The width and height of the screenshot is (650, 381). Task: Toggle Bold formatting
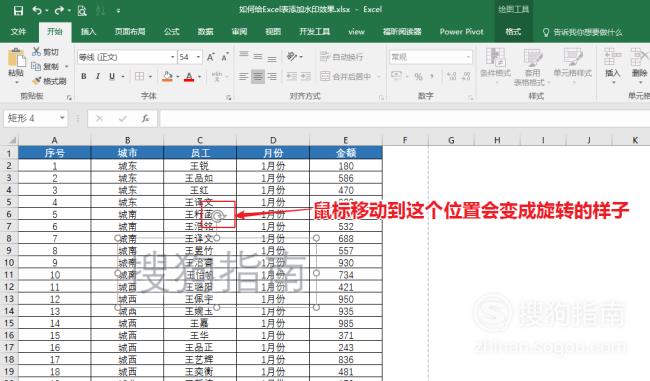click(x=84, y=76)
